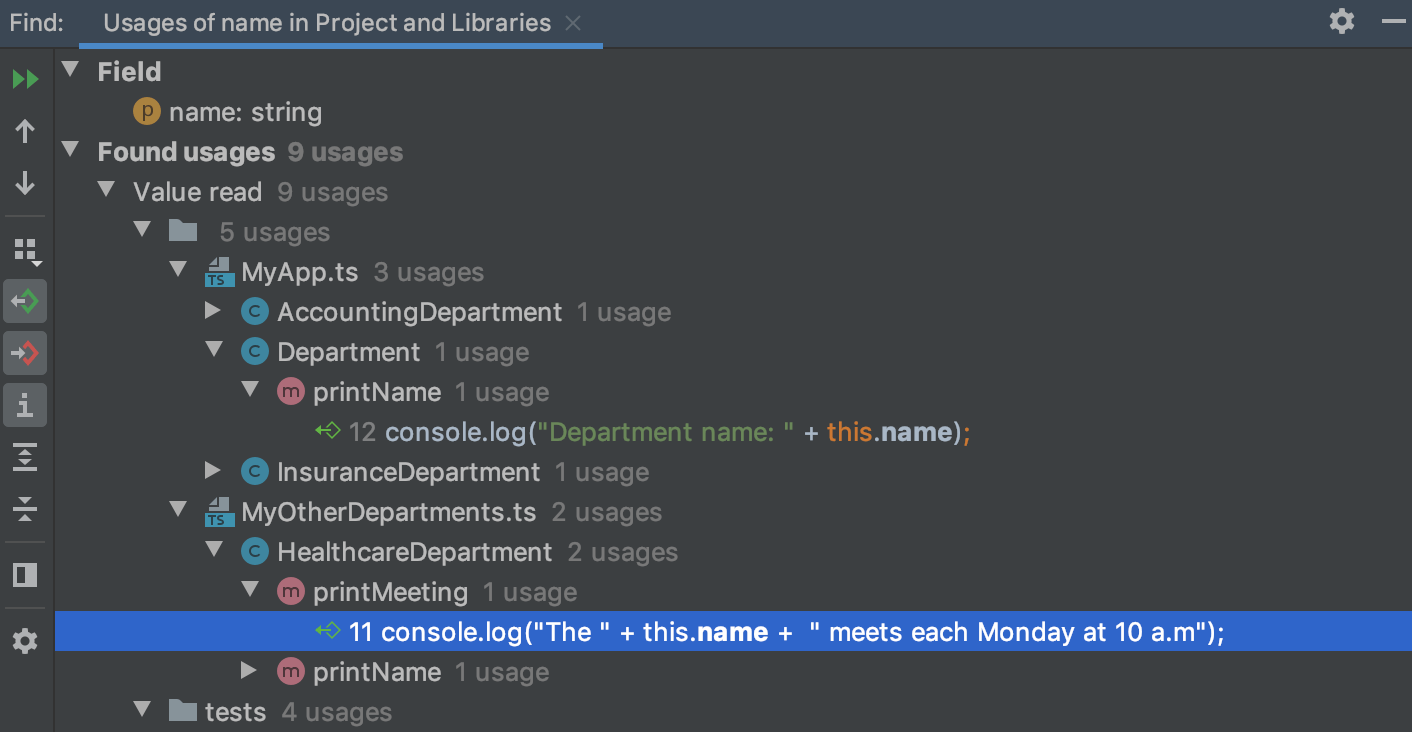Select usage line 11 console.log meets each Monday
This screenshot has width=1412, height=732.
(733, 632)
